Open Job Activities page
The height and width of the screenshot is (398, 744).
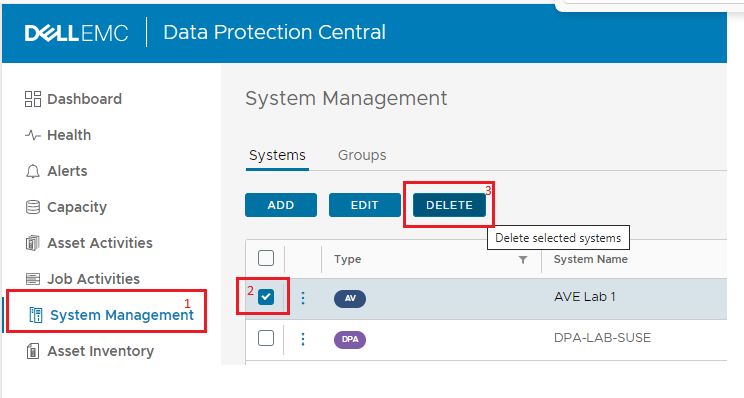(93, 279)
